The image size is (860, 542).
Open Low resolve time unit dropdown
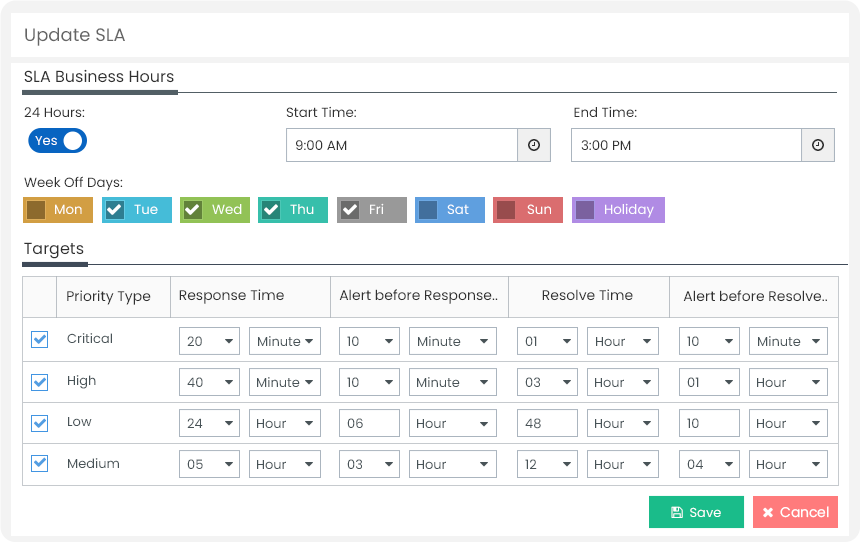point(623,424)
